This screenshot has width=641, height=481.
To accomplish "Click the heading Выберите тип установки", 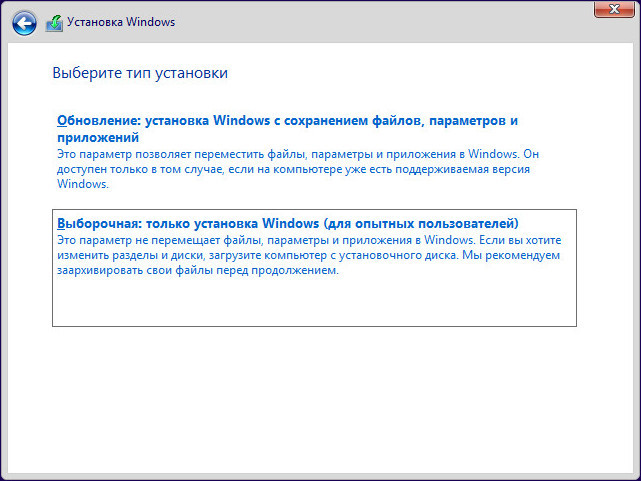I will pos(140,73).
